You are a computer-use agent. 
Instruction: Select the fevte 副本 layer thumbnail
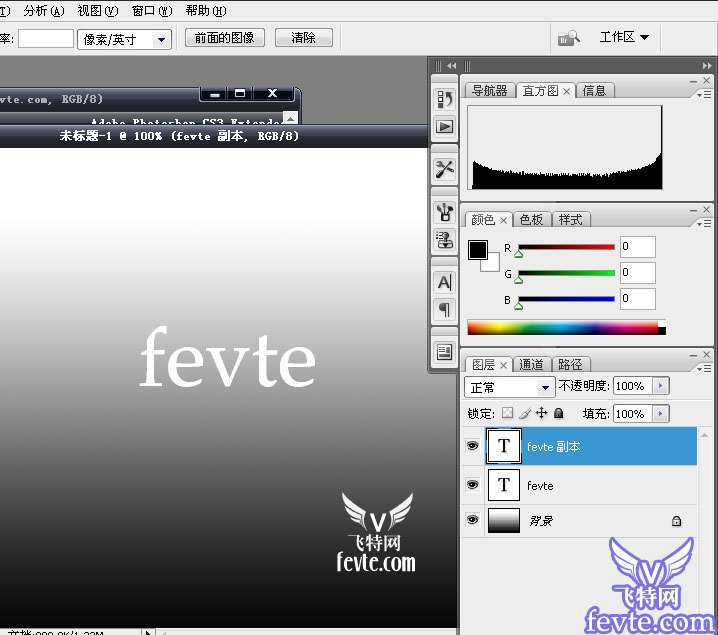pos(504,446)
